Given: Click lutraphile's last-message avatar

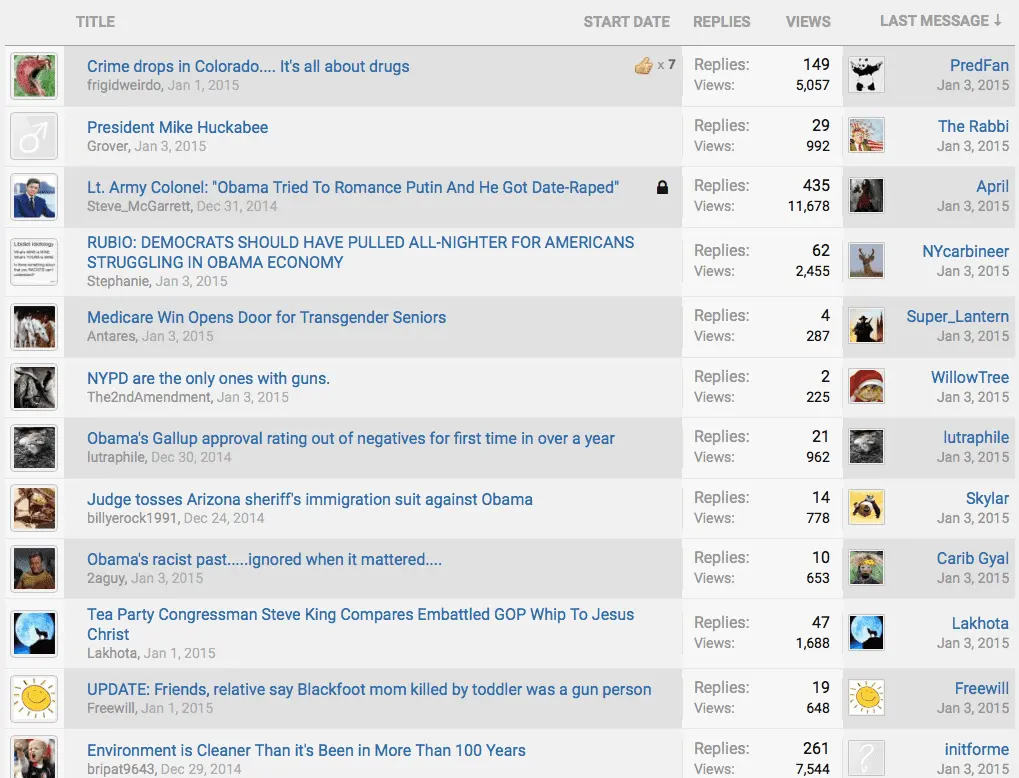Looking at the screenshot, I should point(866,446).
